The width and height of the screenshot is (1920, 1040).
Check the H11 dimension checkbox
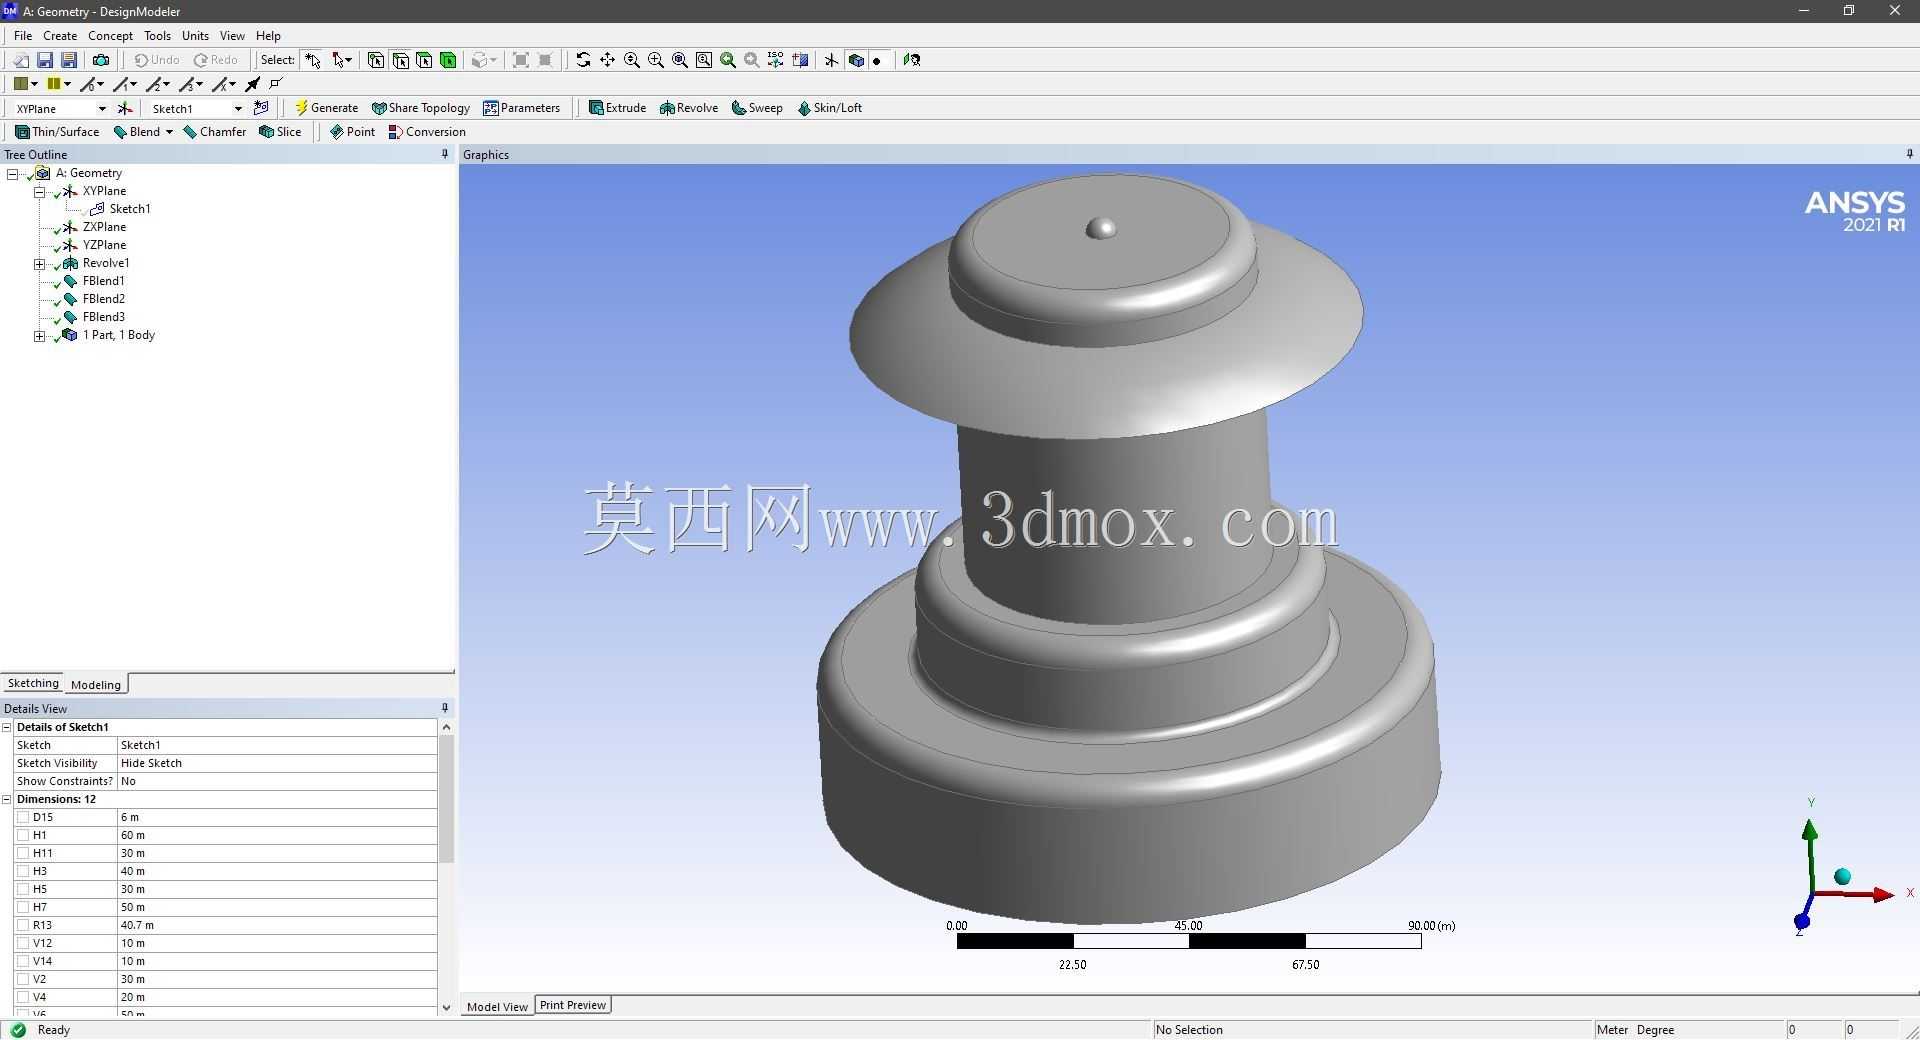(x=23, y=853)
